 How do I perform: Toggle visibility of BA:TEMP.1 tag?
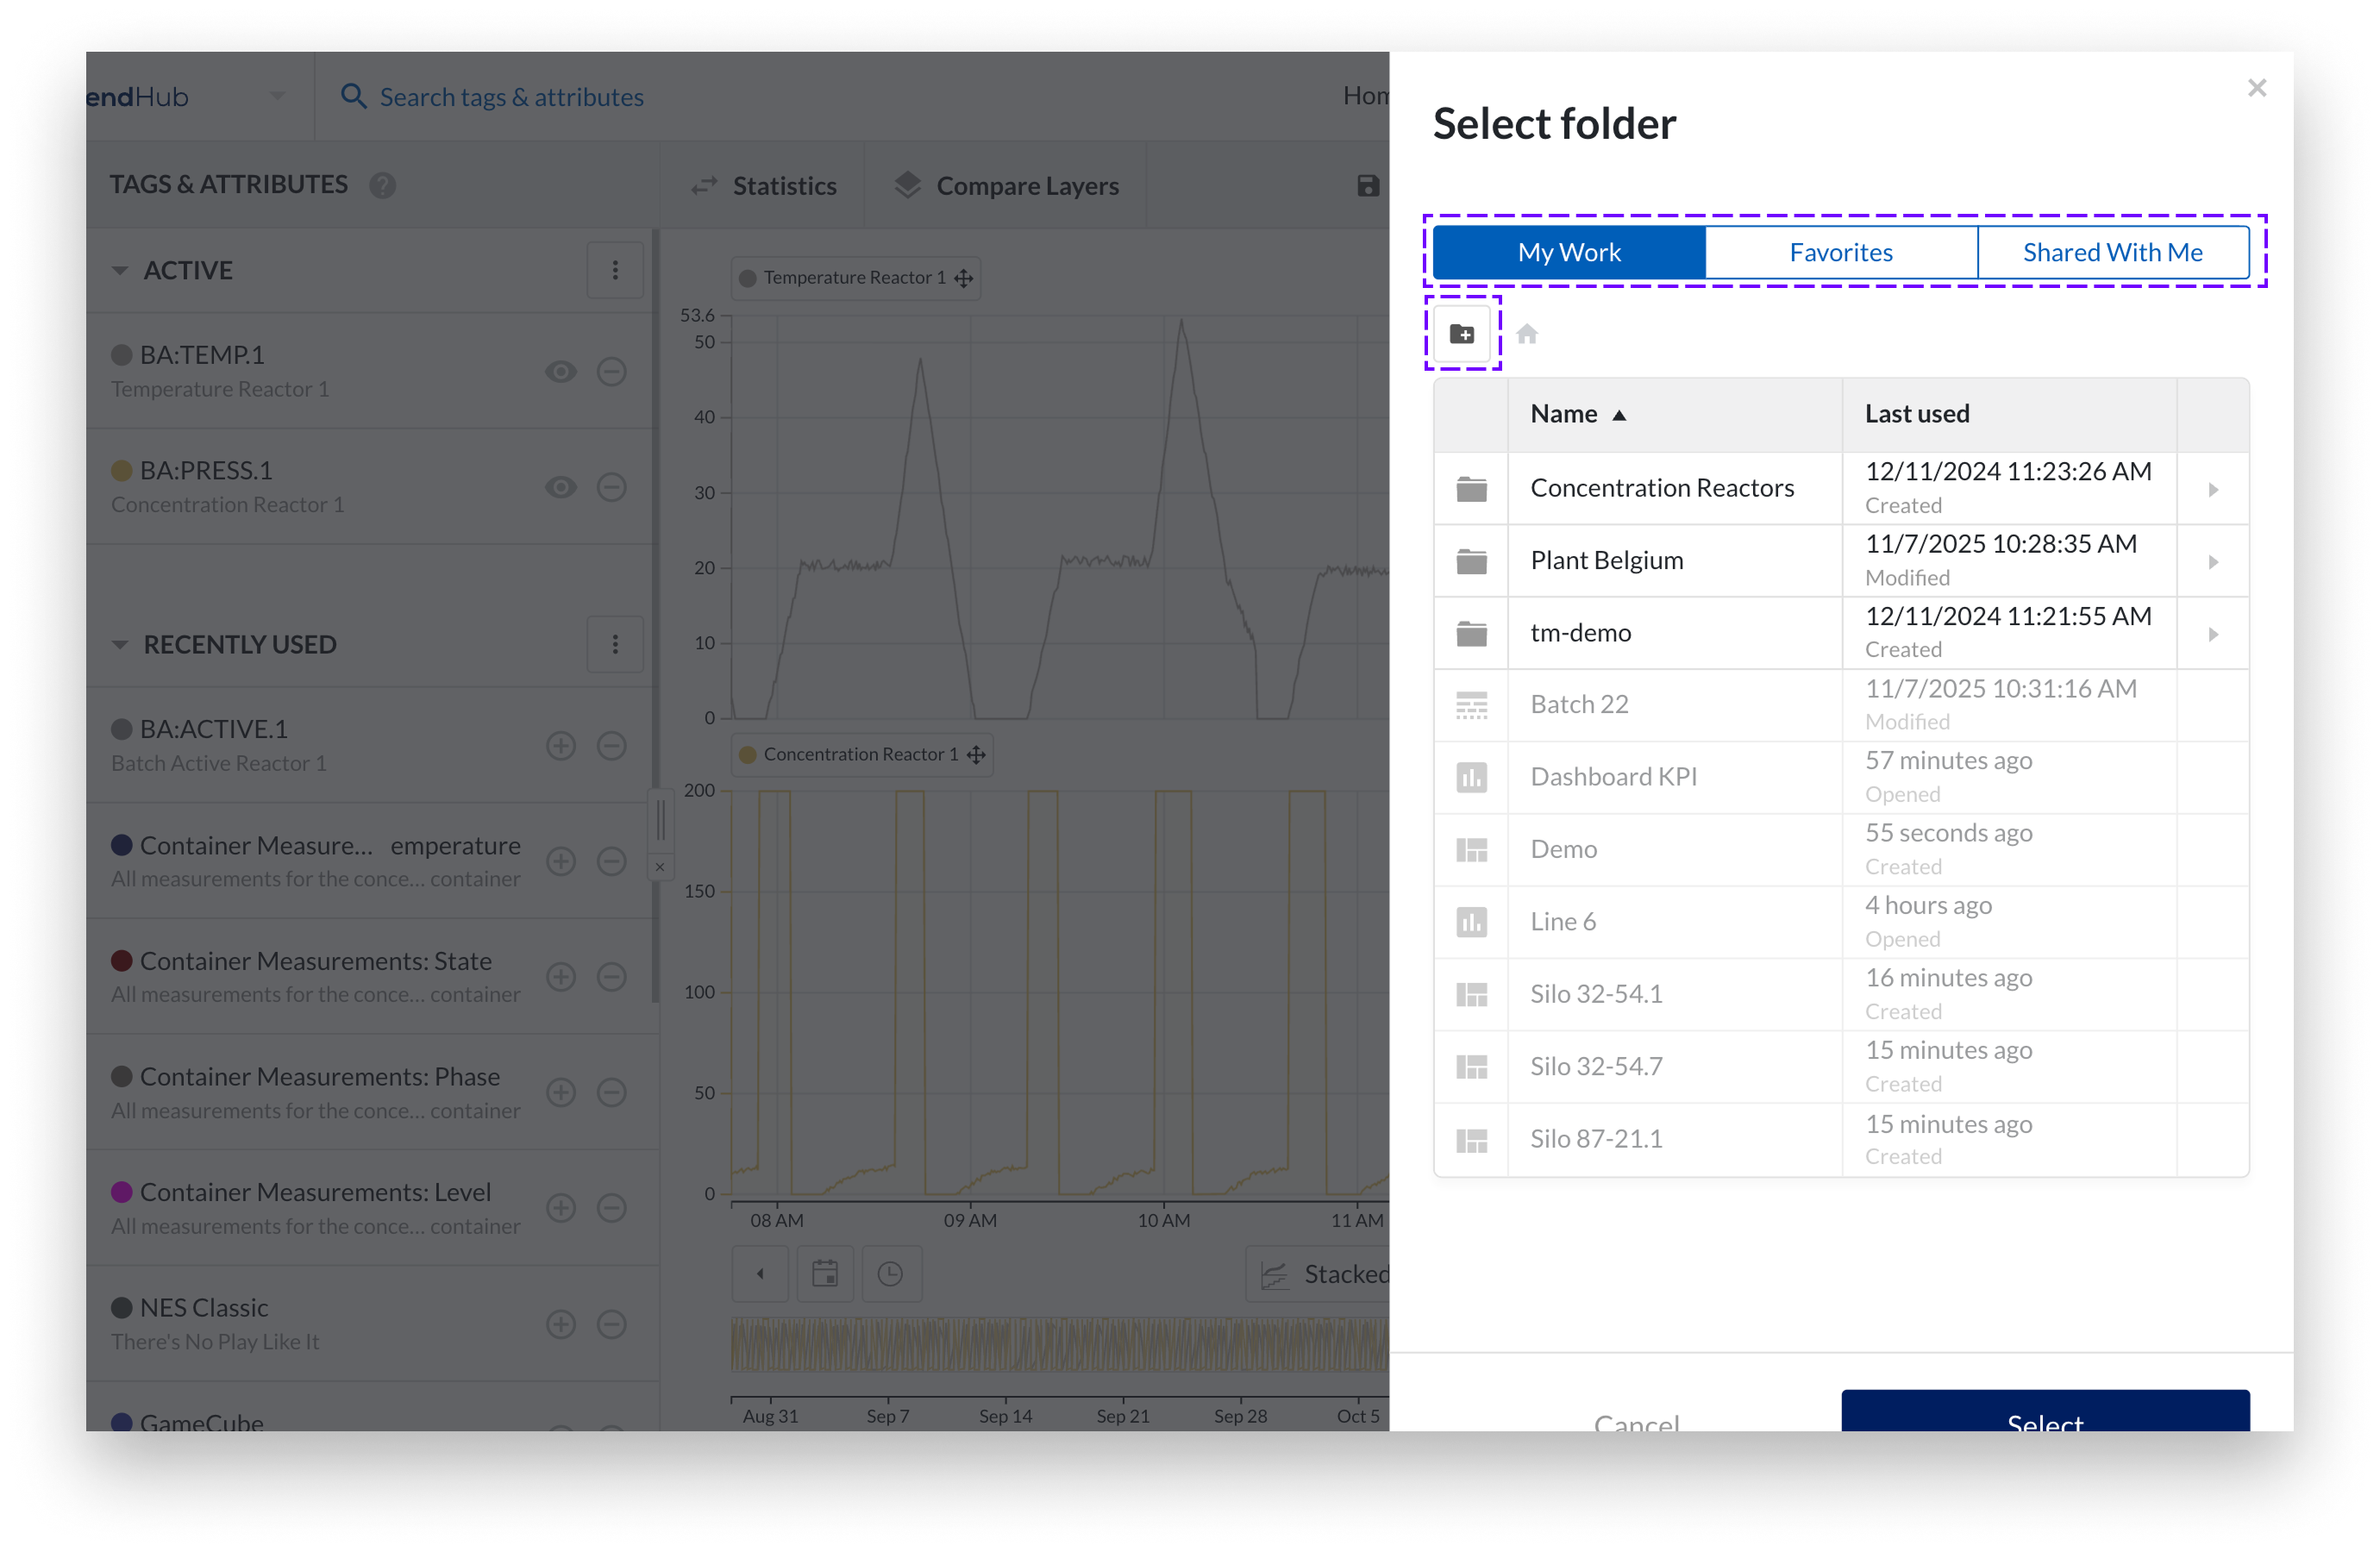pos(560,372)
